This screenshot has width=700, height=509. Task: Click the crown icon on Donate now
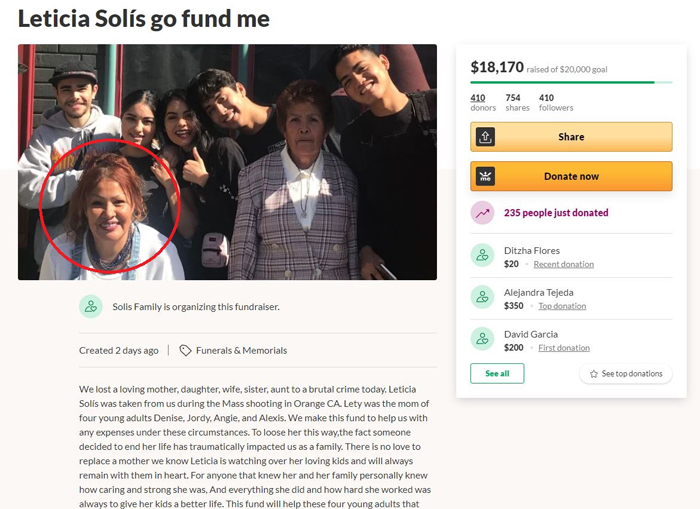(x=486, y=176)
